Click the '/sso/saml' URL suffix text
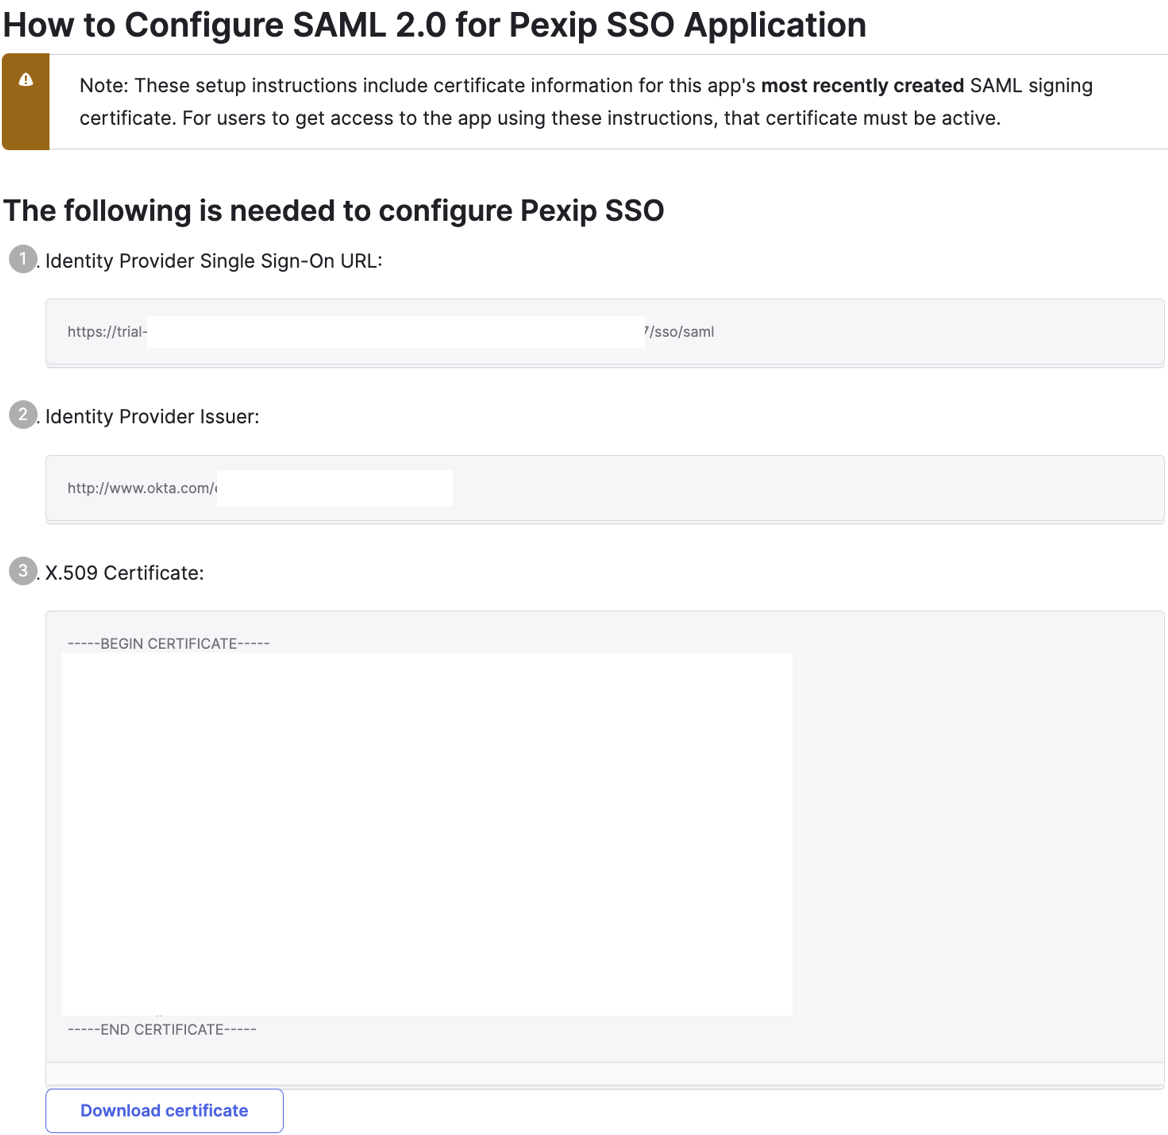This screenshot has width=1168, height=1135. [682, 332]
